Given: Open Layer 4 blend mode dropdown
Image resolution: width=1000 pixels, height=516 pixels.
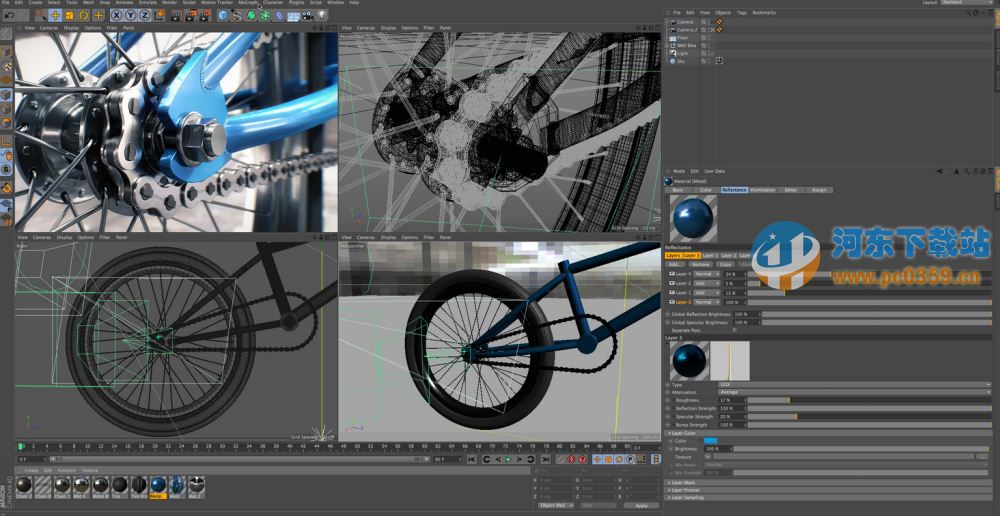Looking at the screenshot, I should point(707,274).
